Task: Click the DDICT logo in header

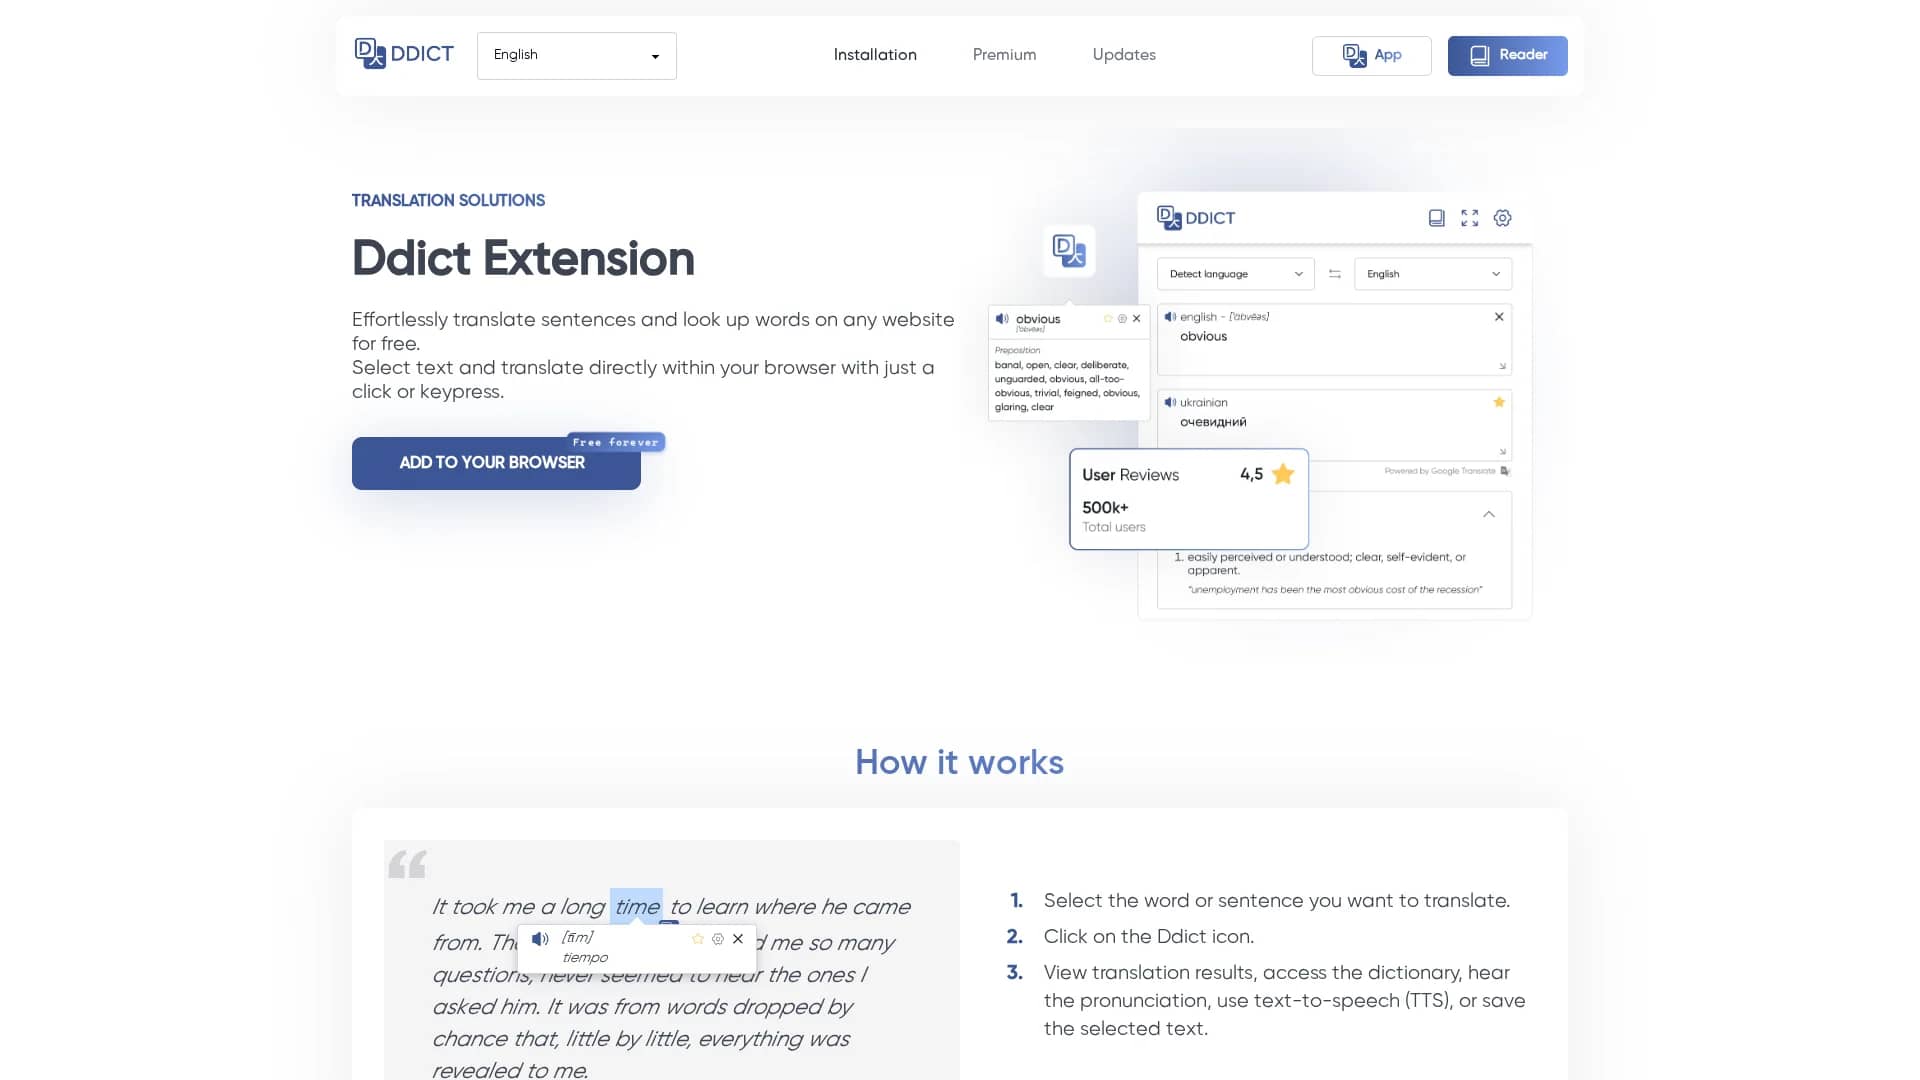Action: pos(404,54)
